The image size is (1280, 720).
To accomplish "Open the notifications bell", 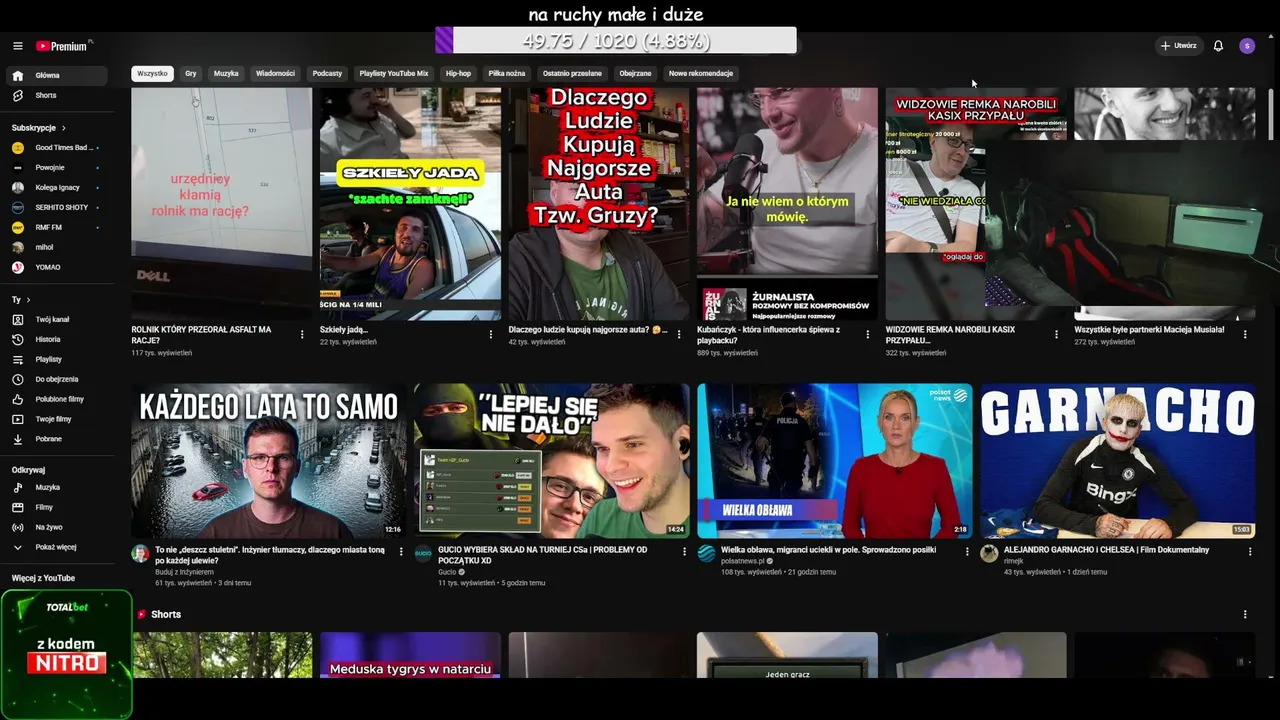I will pyautogui.click(x=1218, y=46).
